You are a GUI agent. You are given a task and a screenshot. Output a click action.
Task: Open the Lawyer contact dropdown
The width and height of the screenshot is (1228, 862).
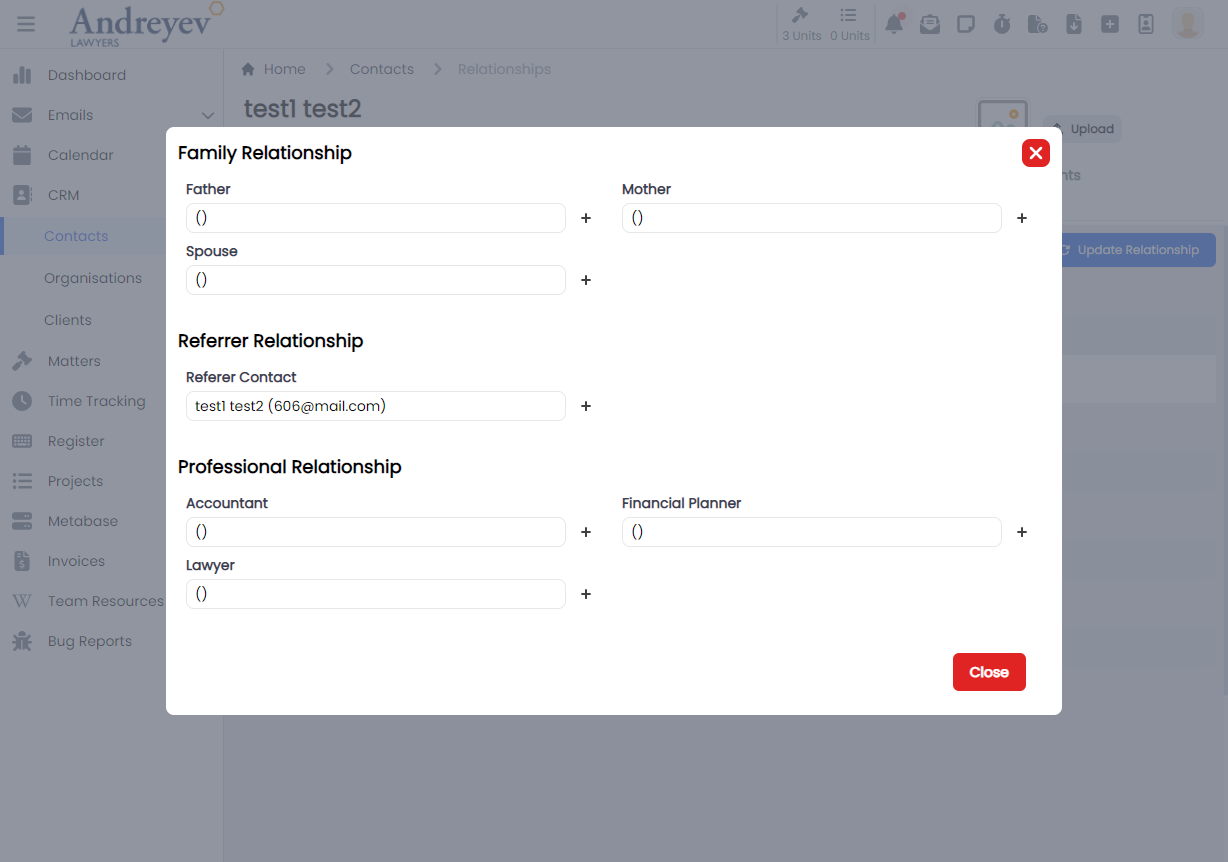375,594
